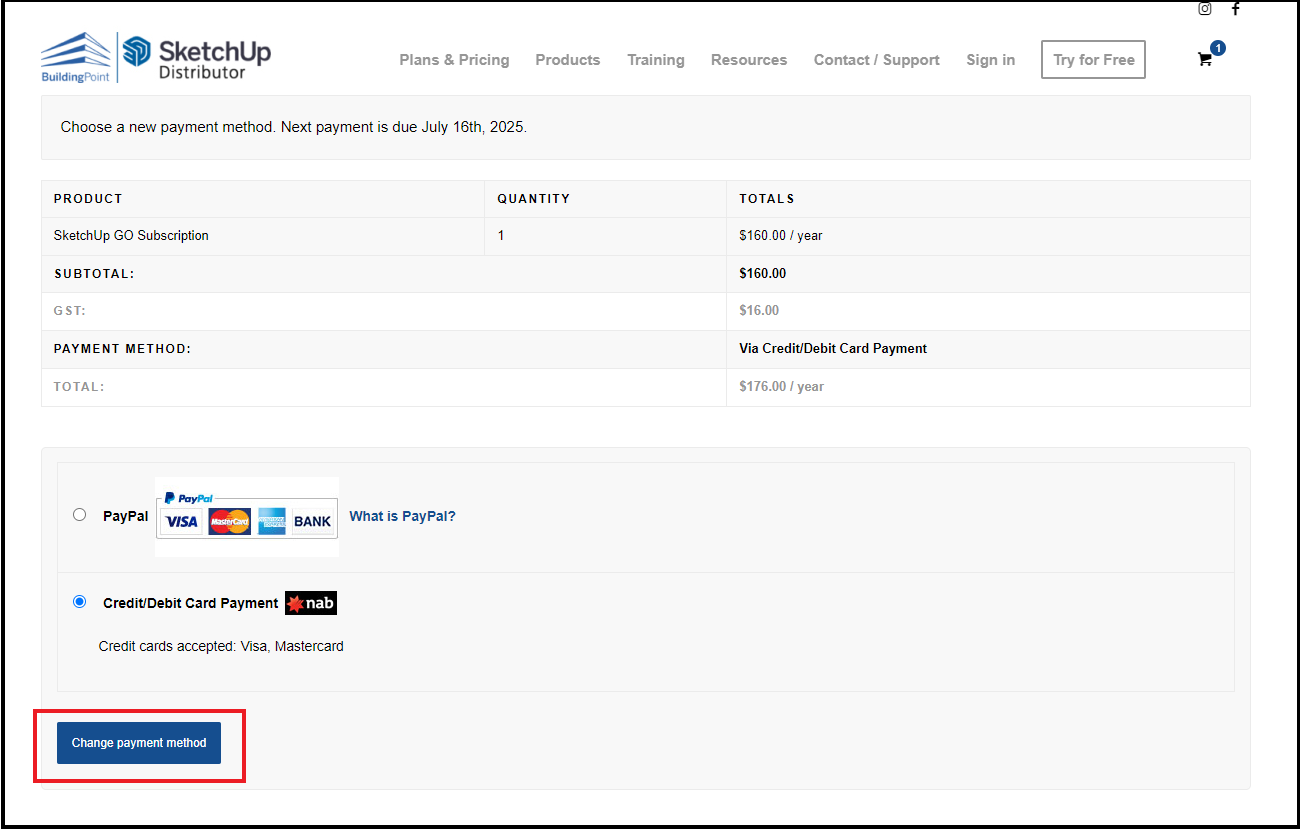
Task: Click the PAYMENT METHOD: row label
Action: point(122,349)
